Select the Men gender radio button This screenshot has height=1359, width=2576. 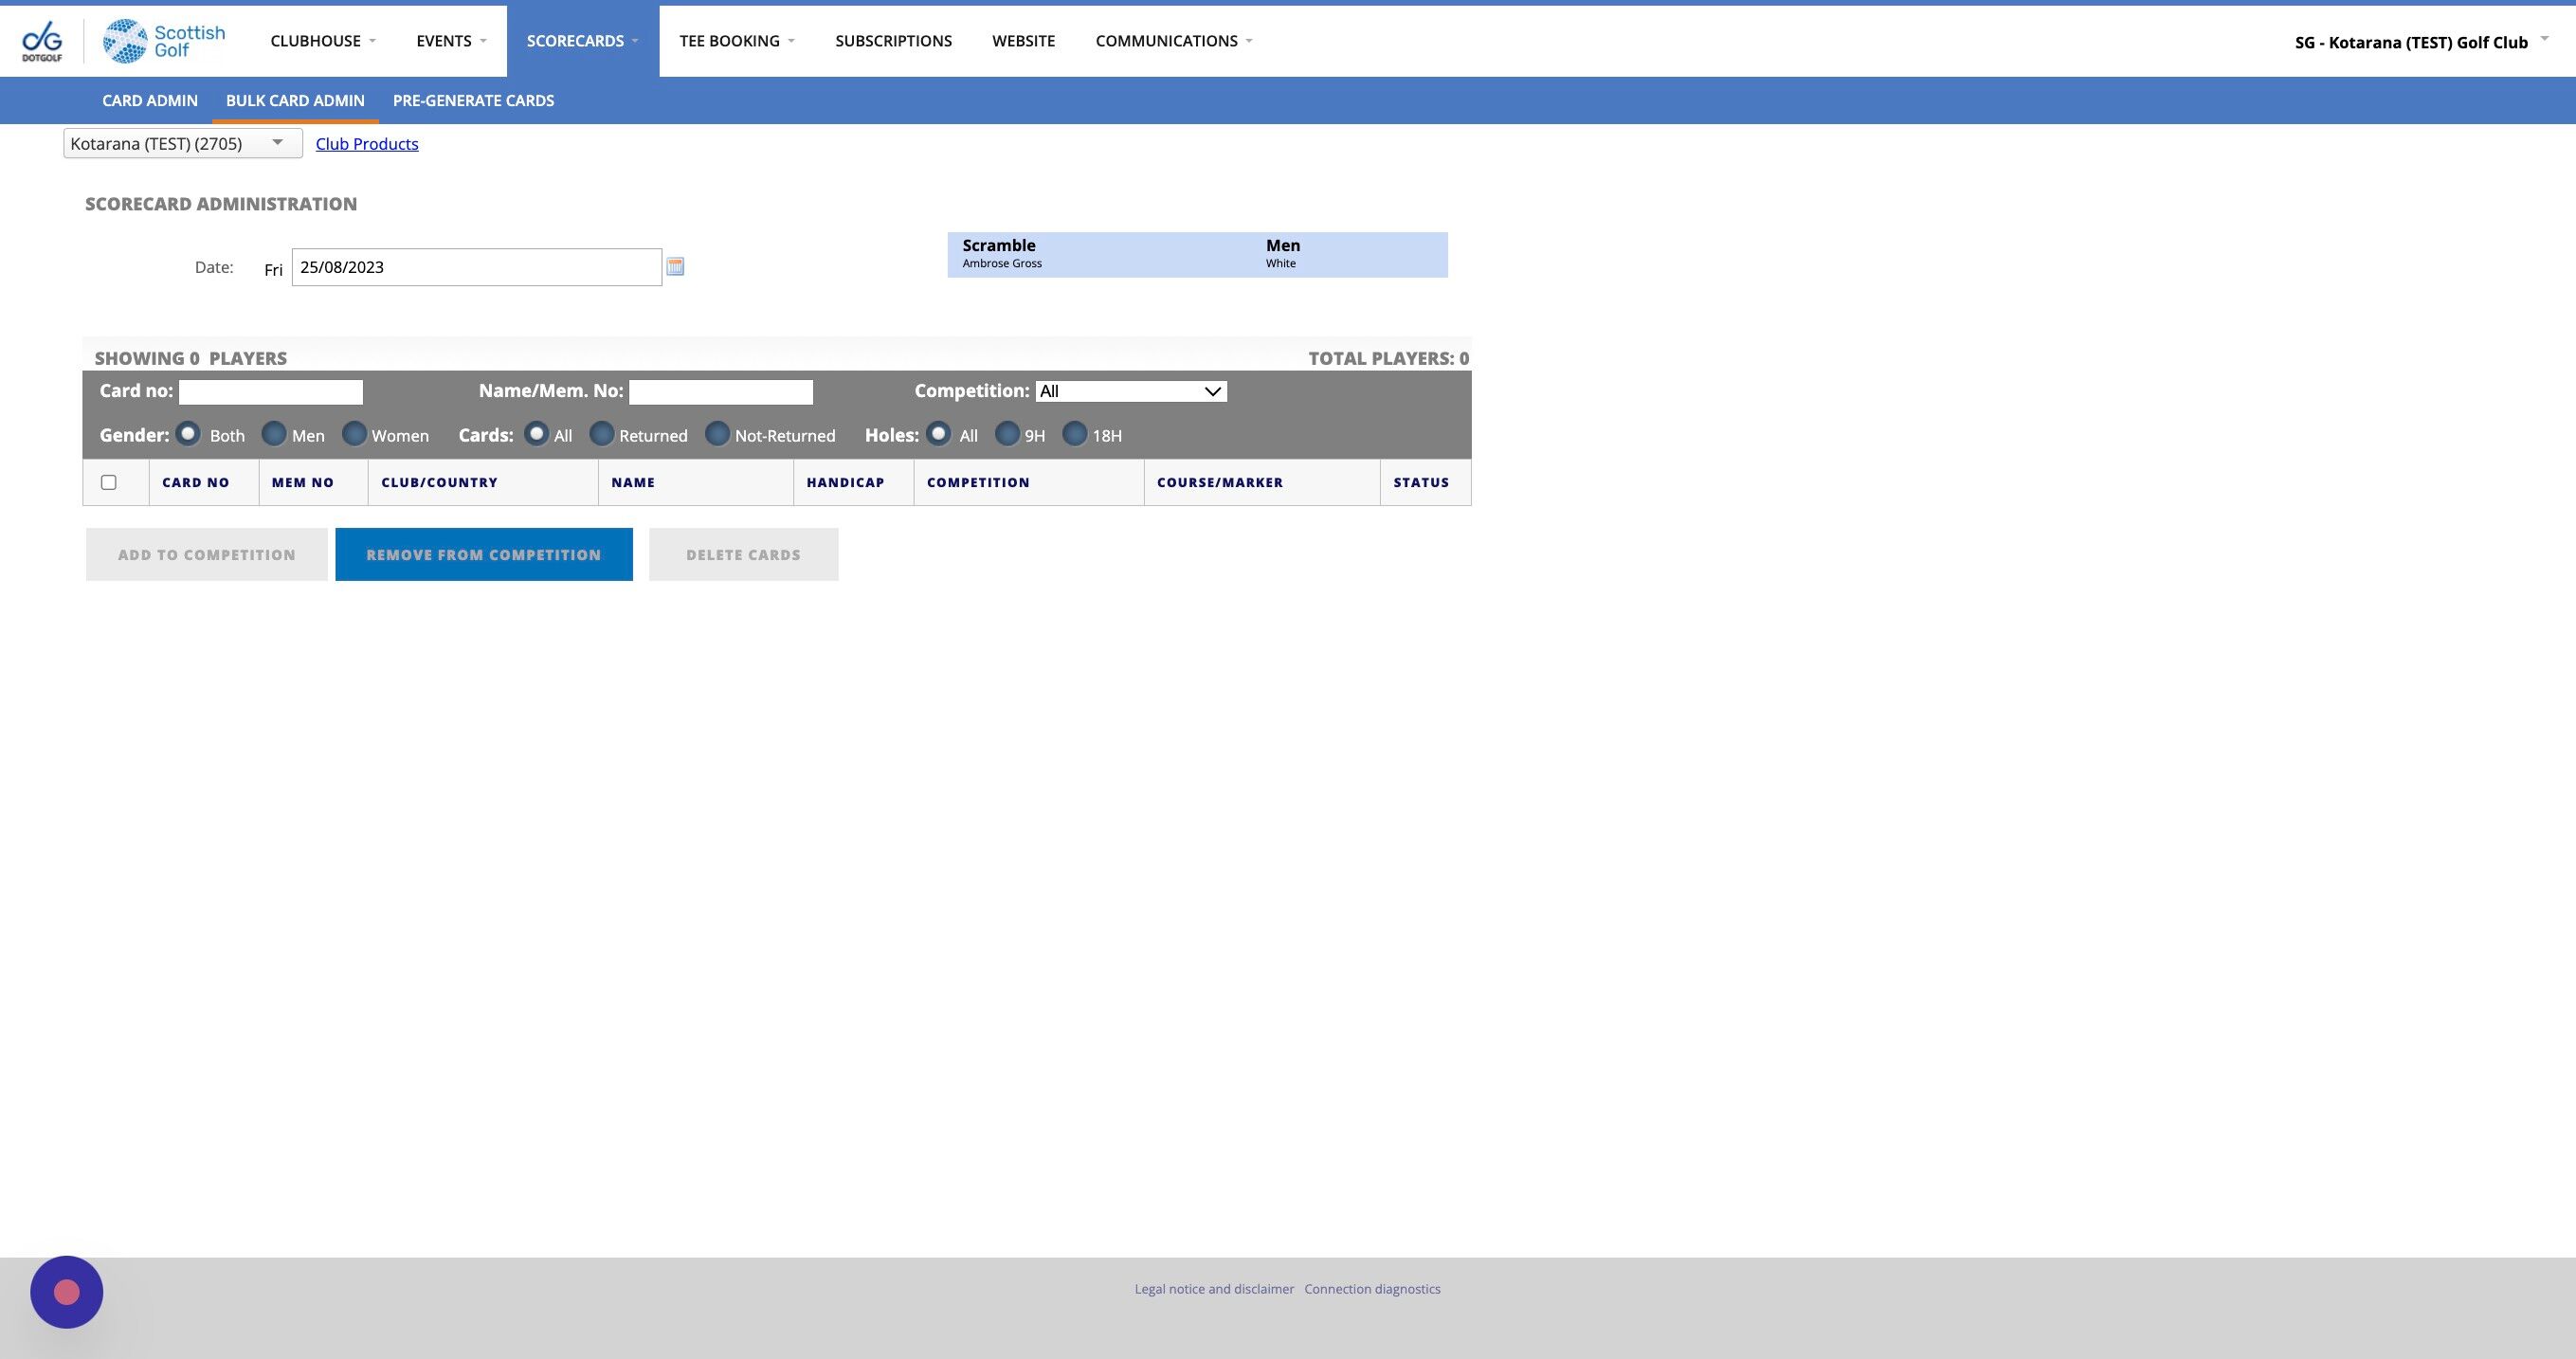point(274,434)
